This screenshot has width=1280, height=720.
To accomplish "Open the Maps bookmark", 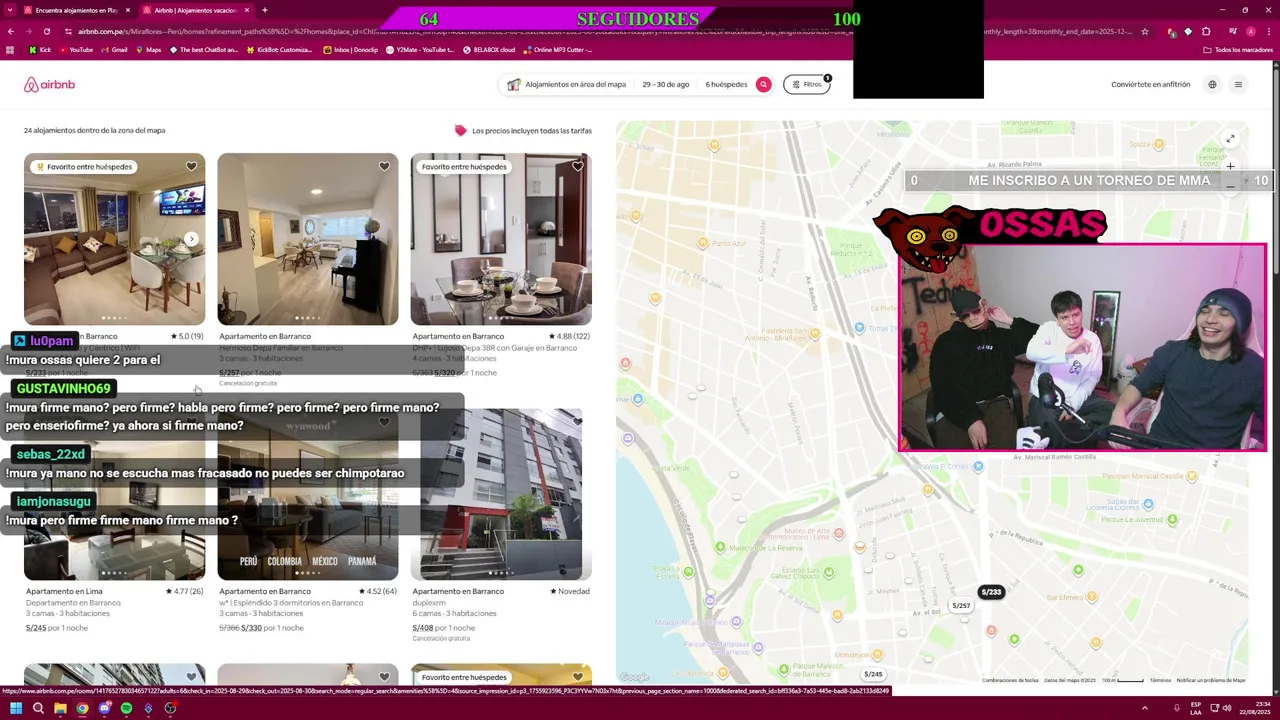I will [147, 50].
